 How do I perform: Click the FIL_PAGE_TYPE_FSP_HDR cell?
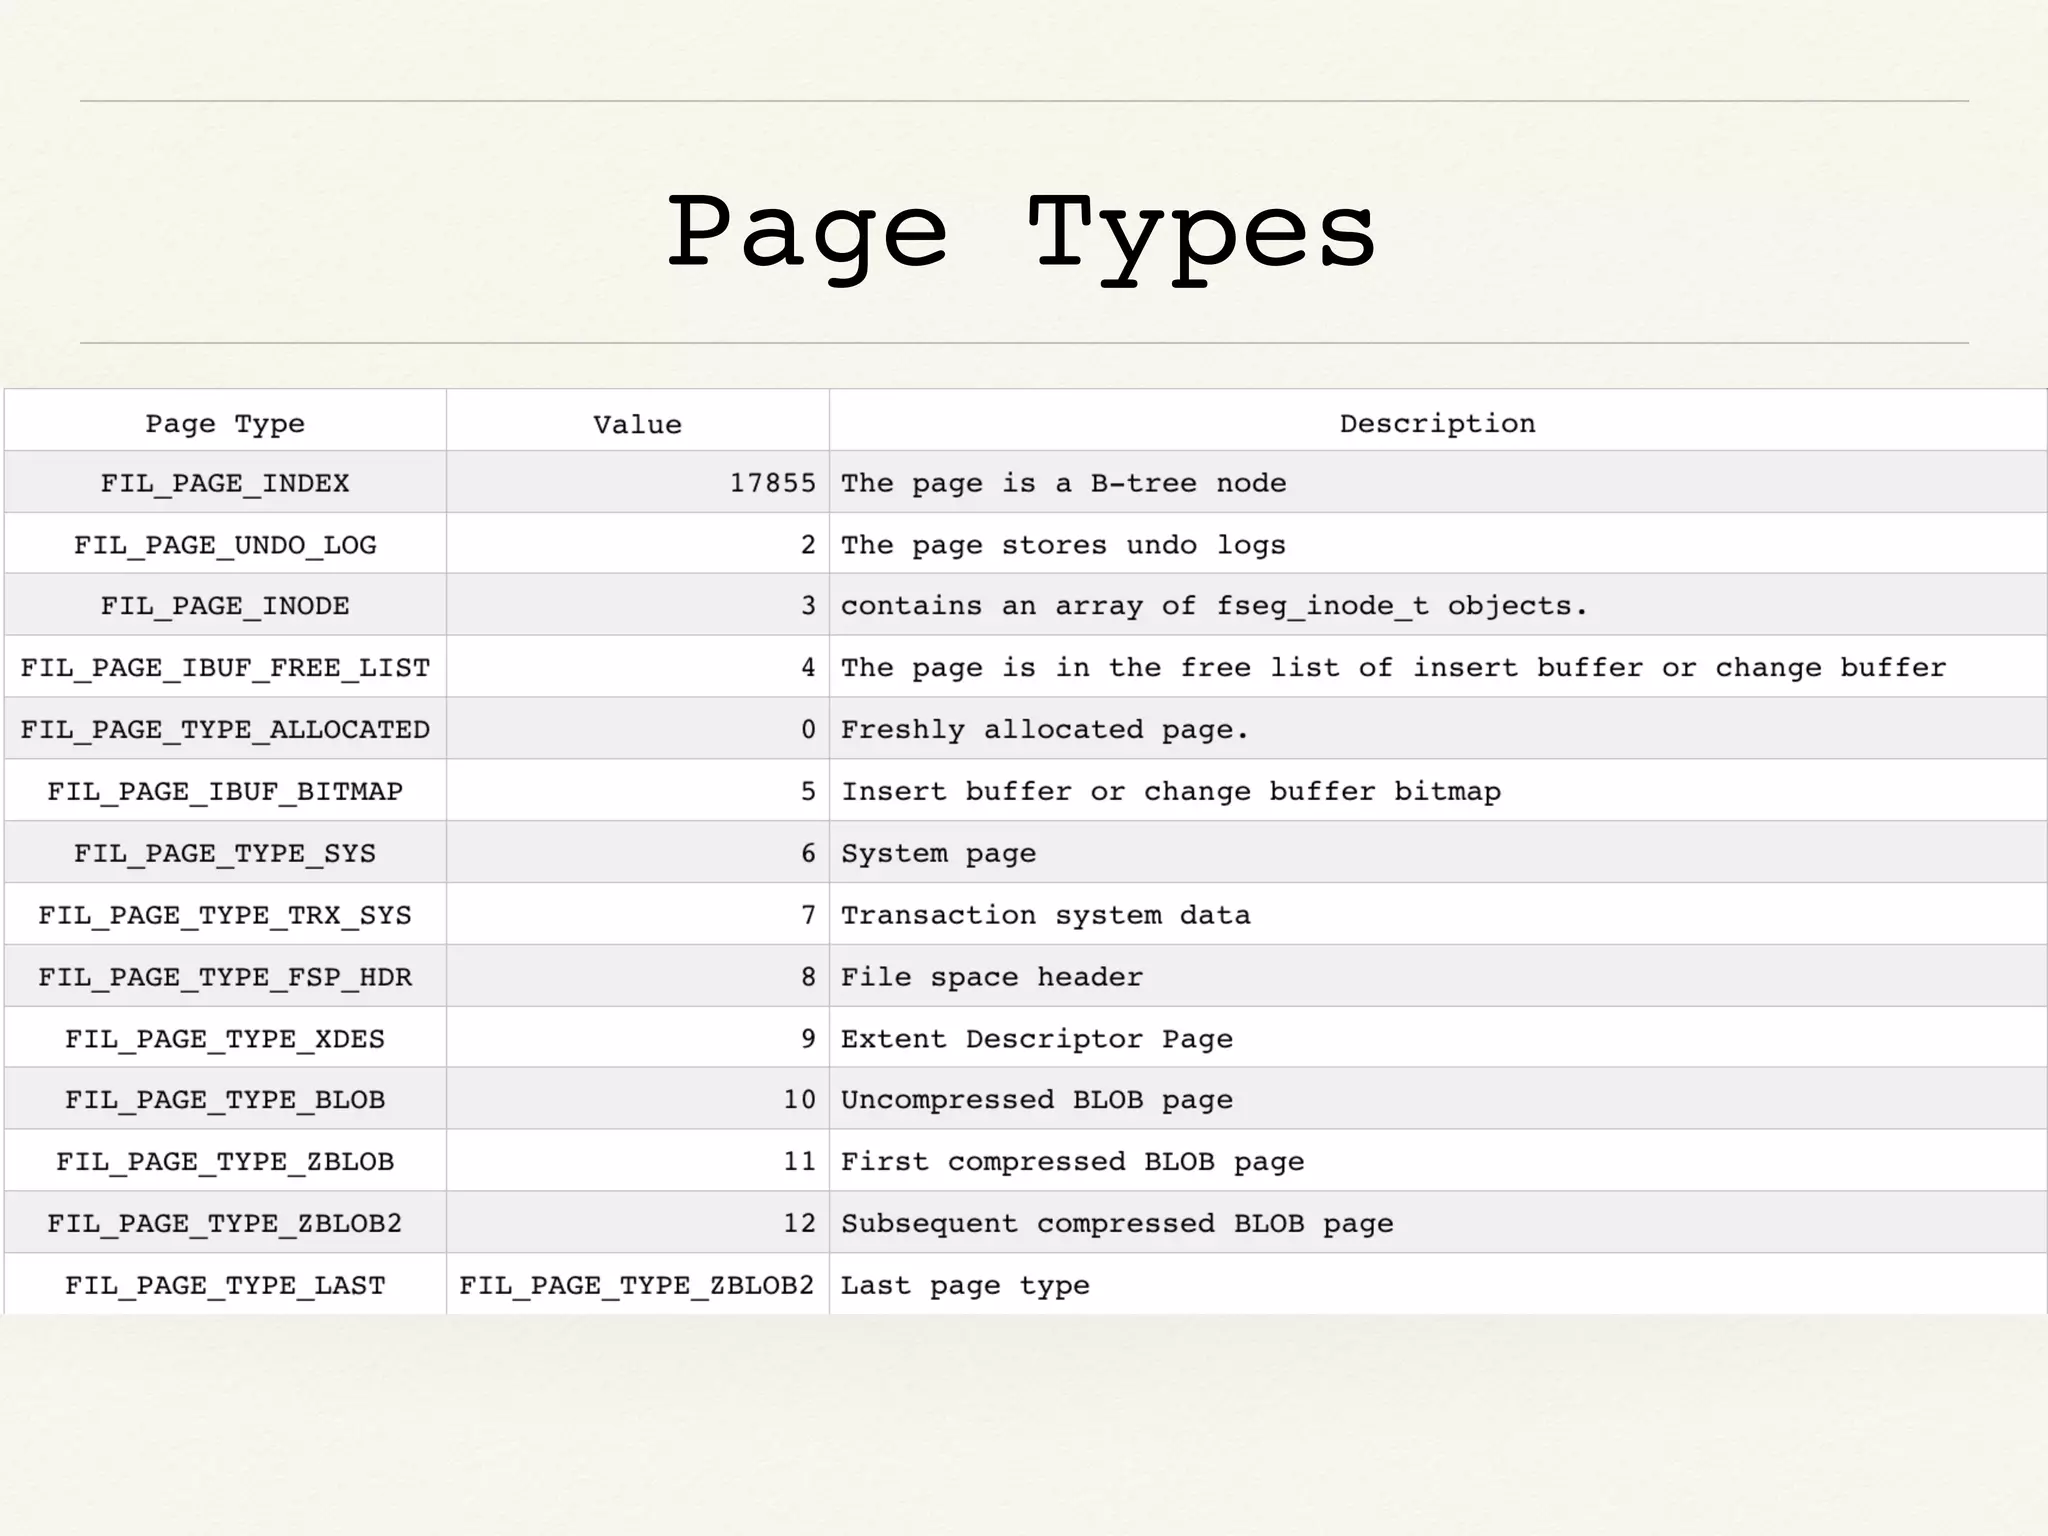click(x=225, y=977)
